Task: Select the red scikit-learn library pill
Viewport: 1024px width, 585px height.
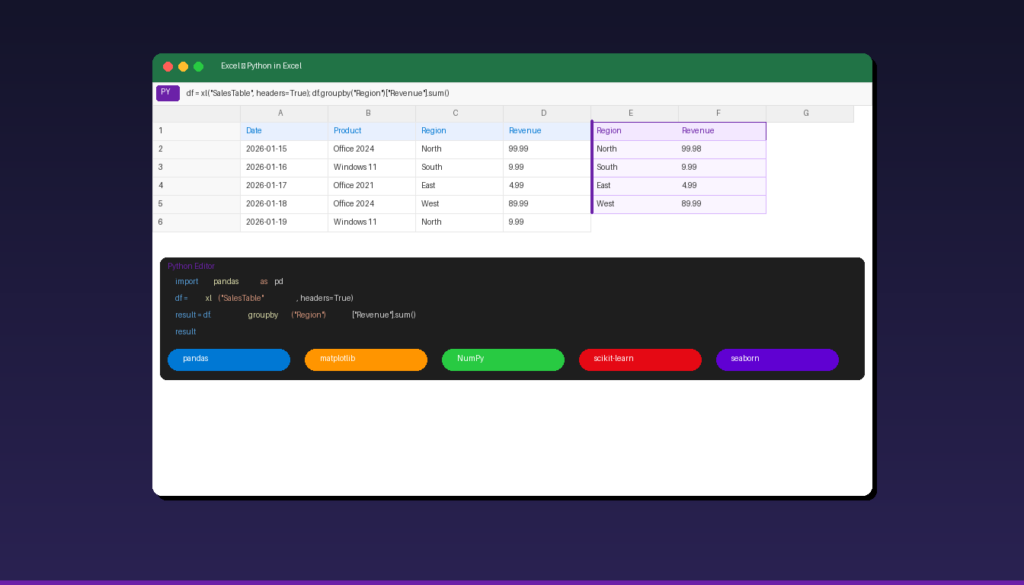Action: click(640, 359)
